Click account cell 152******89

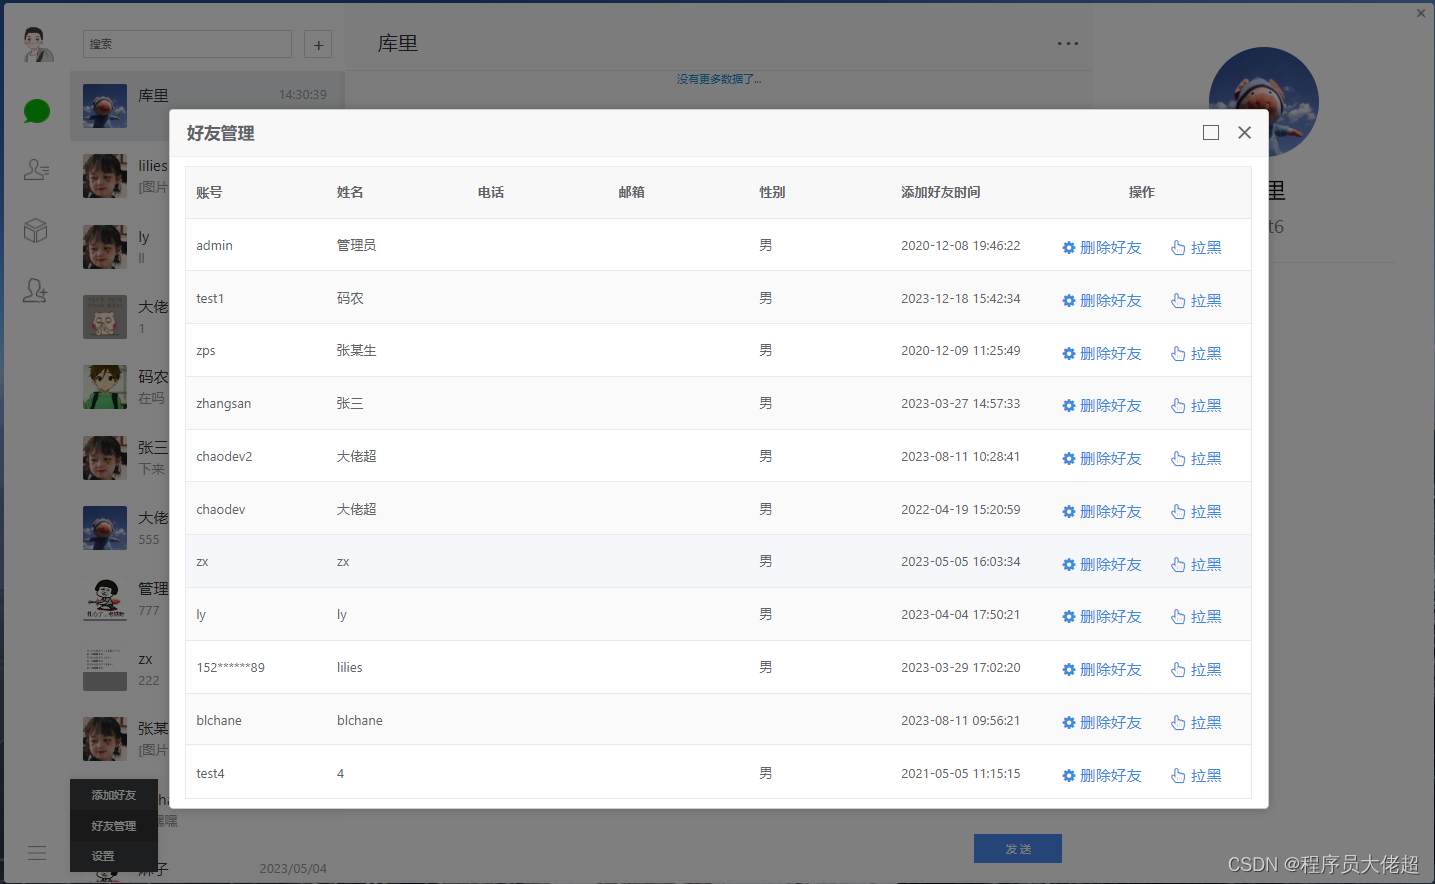tap(231, 668)
